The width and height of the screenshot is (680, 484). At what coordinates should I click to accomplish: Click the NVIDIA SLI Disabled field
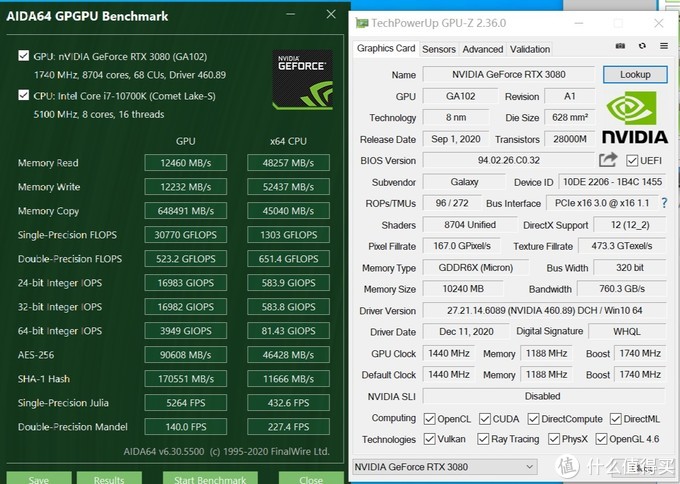(x=544, y=396)
